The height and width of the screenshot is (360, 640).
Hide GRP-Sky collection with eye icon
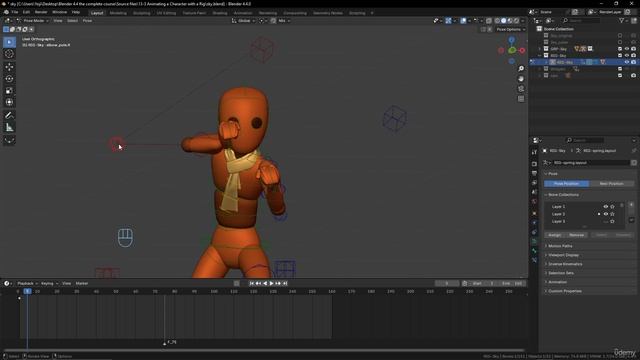point(627,49)
